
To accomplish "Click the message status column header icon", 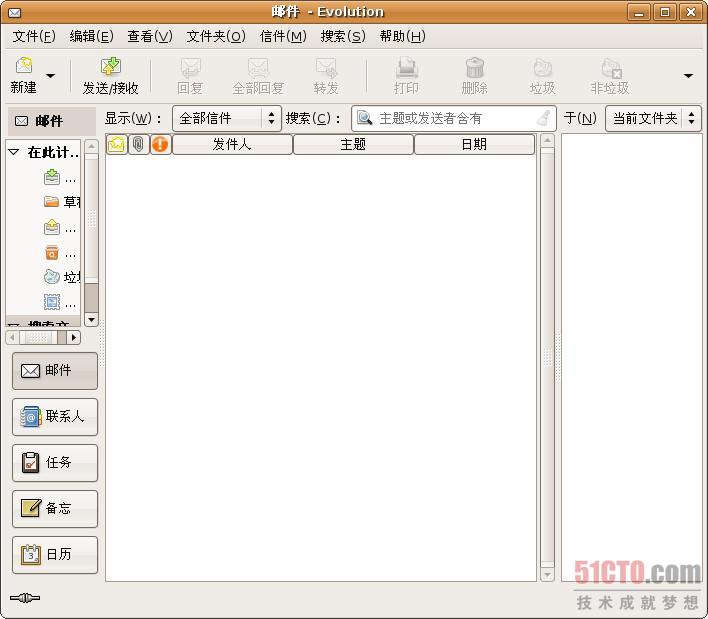I will click(x=116, y=144).
